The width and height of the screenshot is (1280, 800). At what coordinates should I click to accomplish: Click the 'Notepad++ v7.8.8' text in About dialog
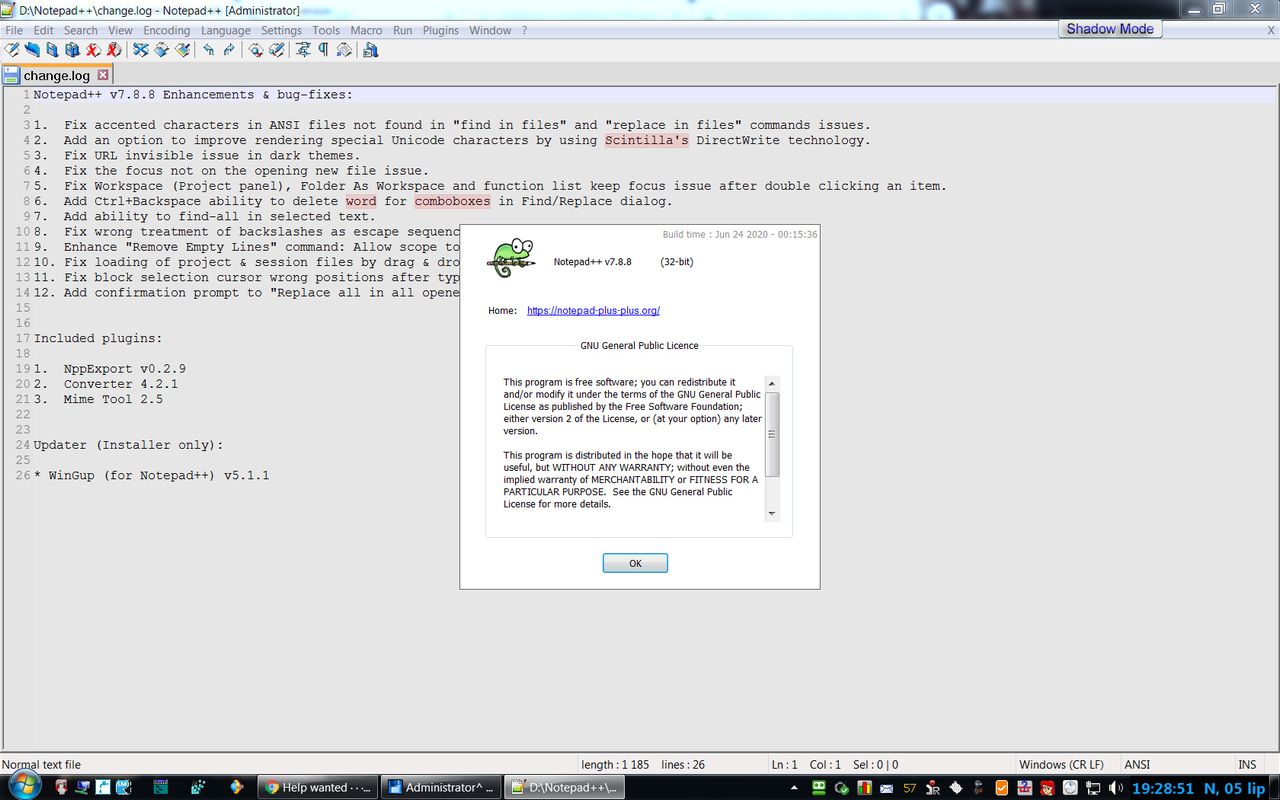point(592,262)
